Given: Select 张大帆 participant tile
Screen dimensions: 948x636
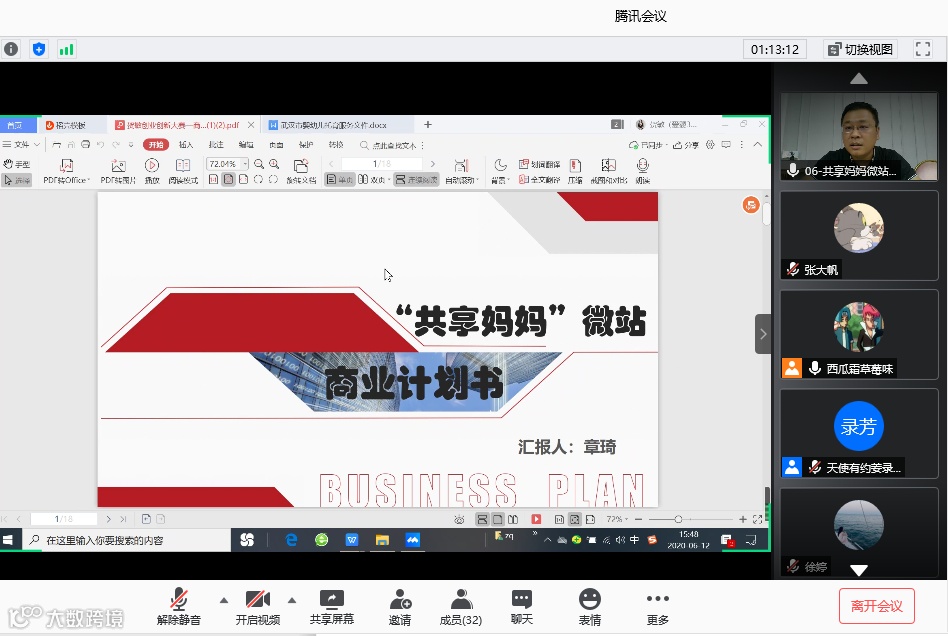Looking at the screenshot, I should (859, 235).
